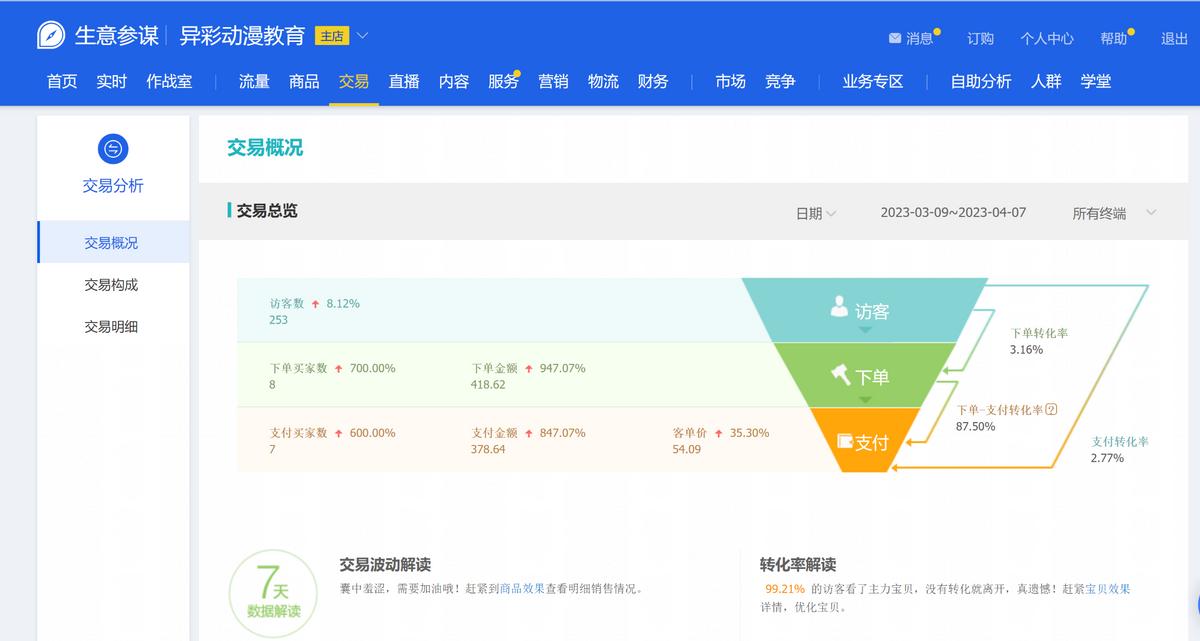
Task: Click the 交易波动解读 heading
Action: point(385,565)
